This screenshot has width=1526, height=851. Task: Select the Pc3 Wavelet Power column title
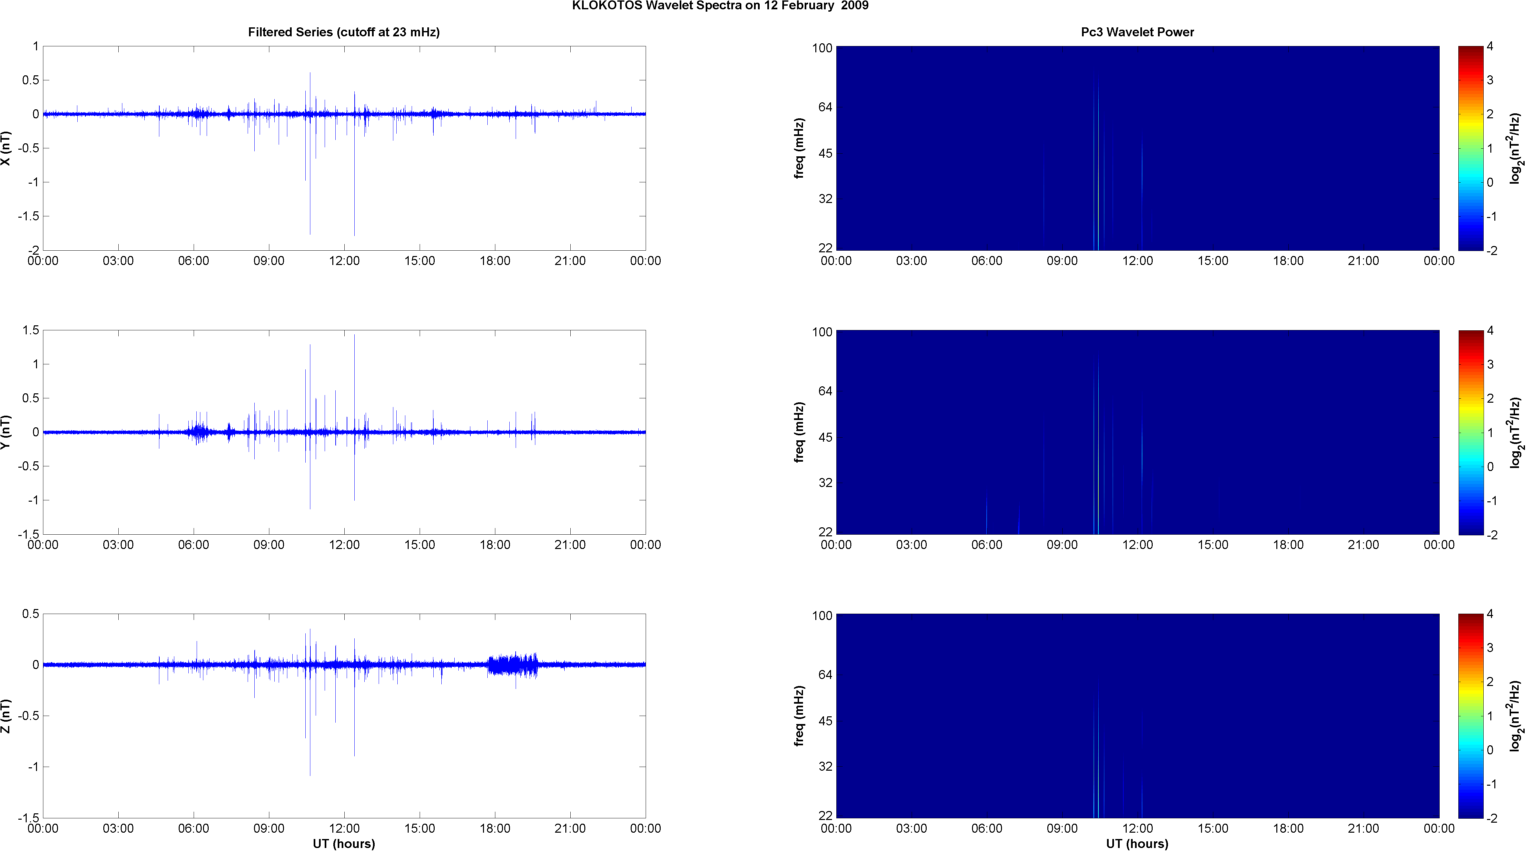click(x=1137, y=32)
